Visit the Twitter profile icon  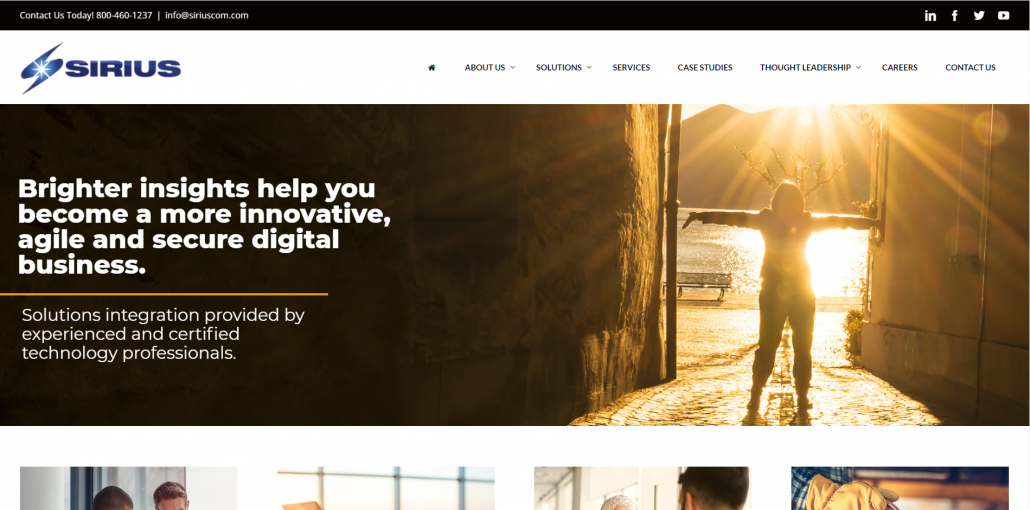click(979, 16)
